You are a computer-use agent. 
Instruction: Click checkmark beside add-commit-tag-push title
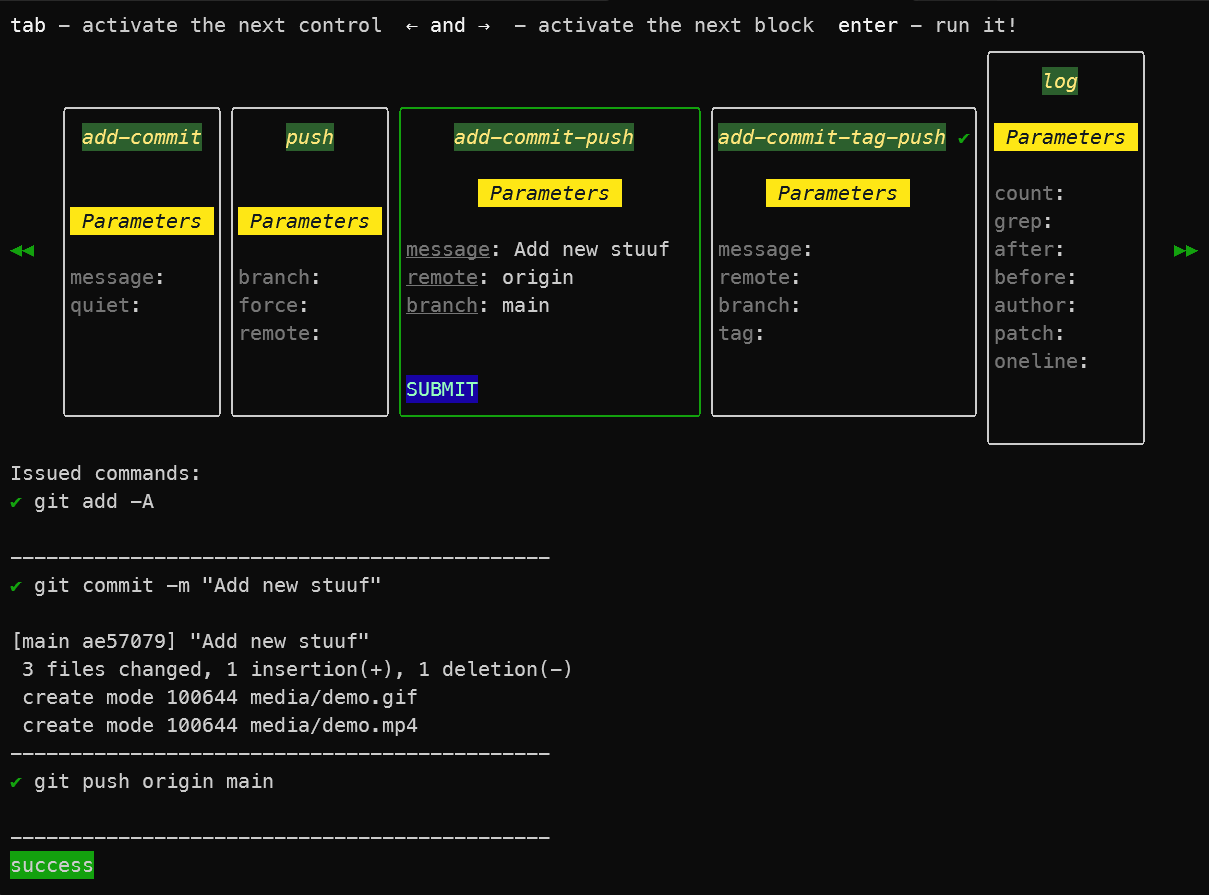click(964, 138)
